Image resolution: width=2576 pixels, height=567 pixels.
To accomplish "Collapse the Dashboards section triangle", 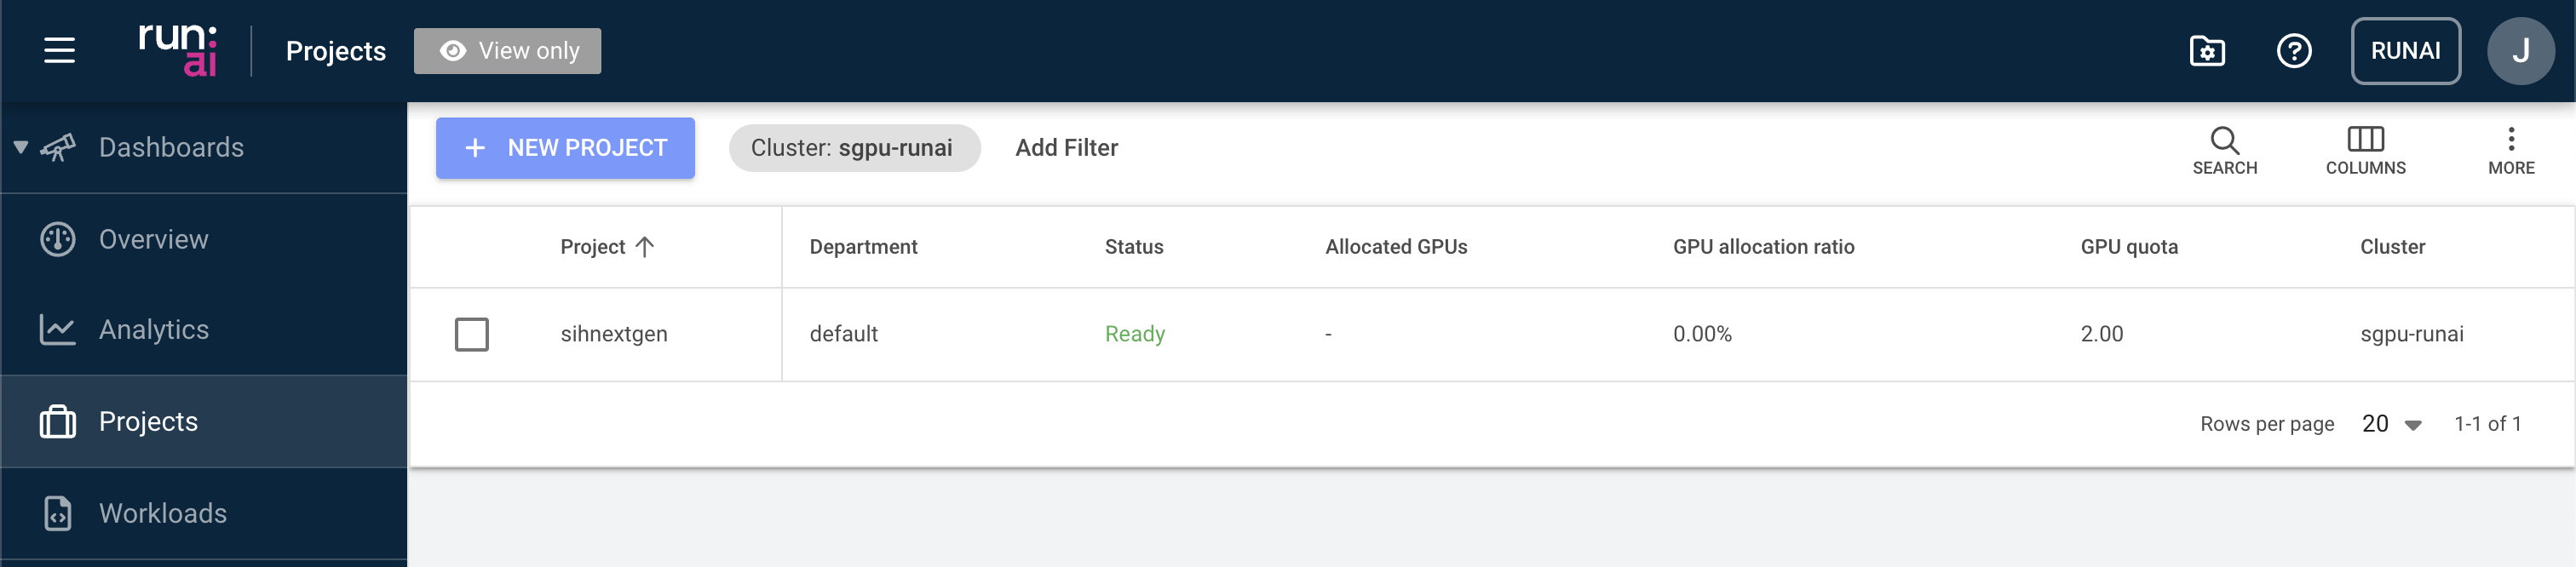I will (20, 148).
